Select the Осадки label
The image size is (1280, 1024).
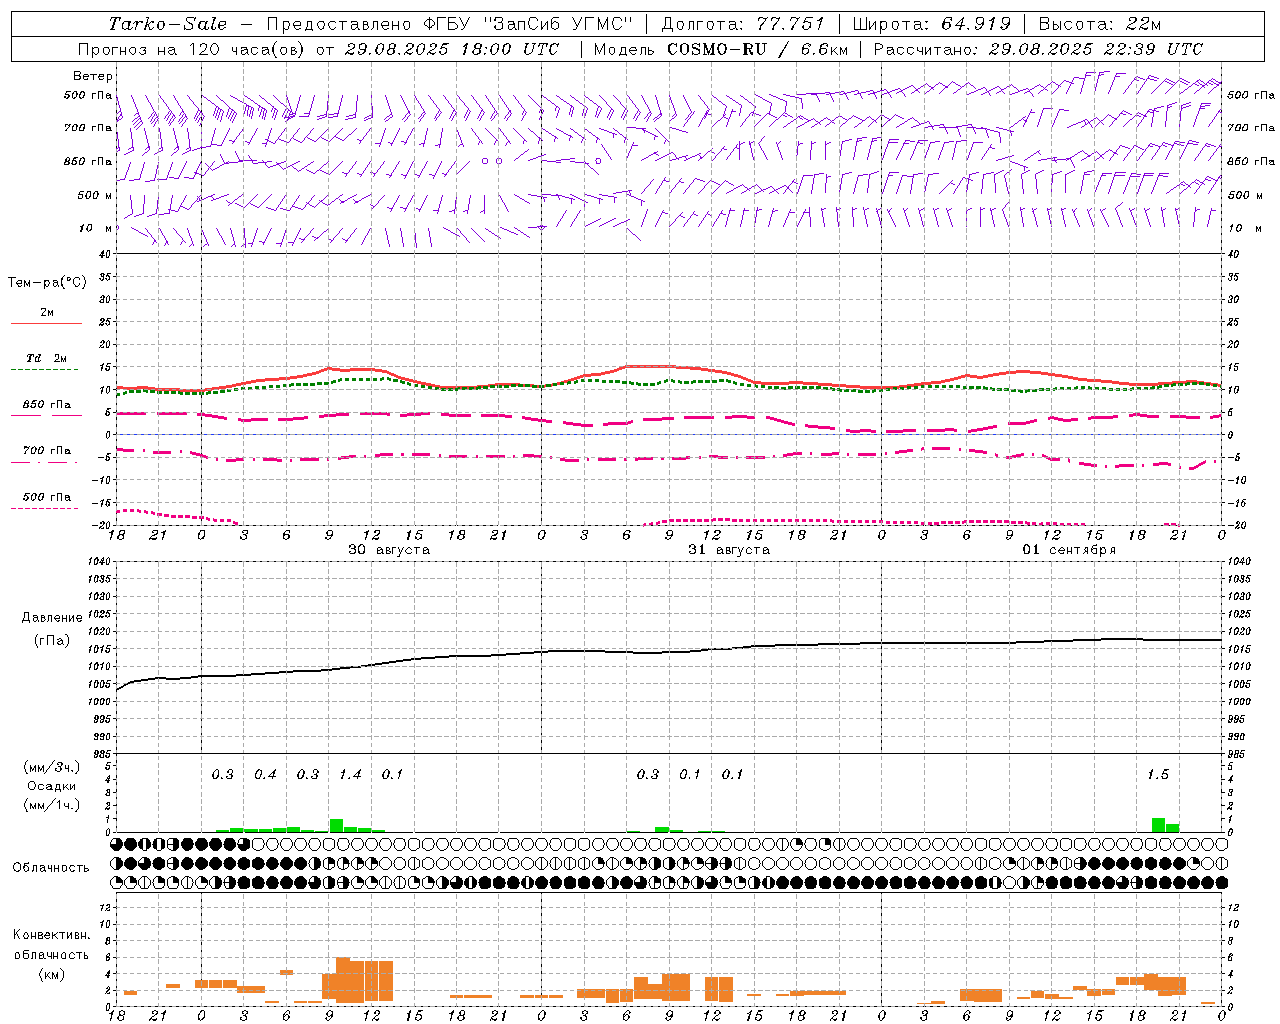coord(52,786)
